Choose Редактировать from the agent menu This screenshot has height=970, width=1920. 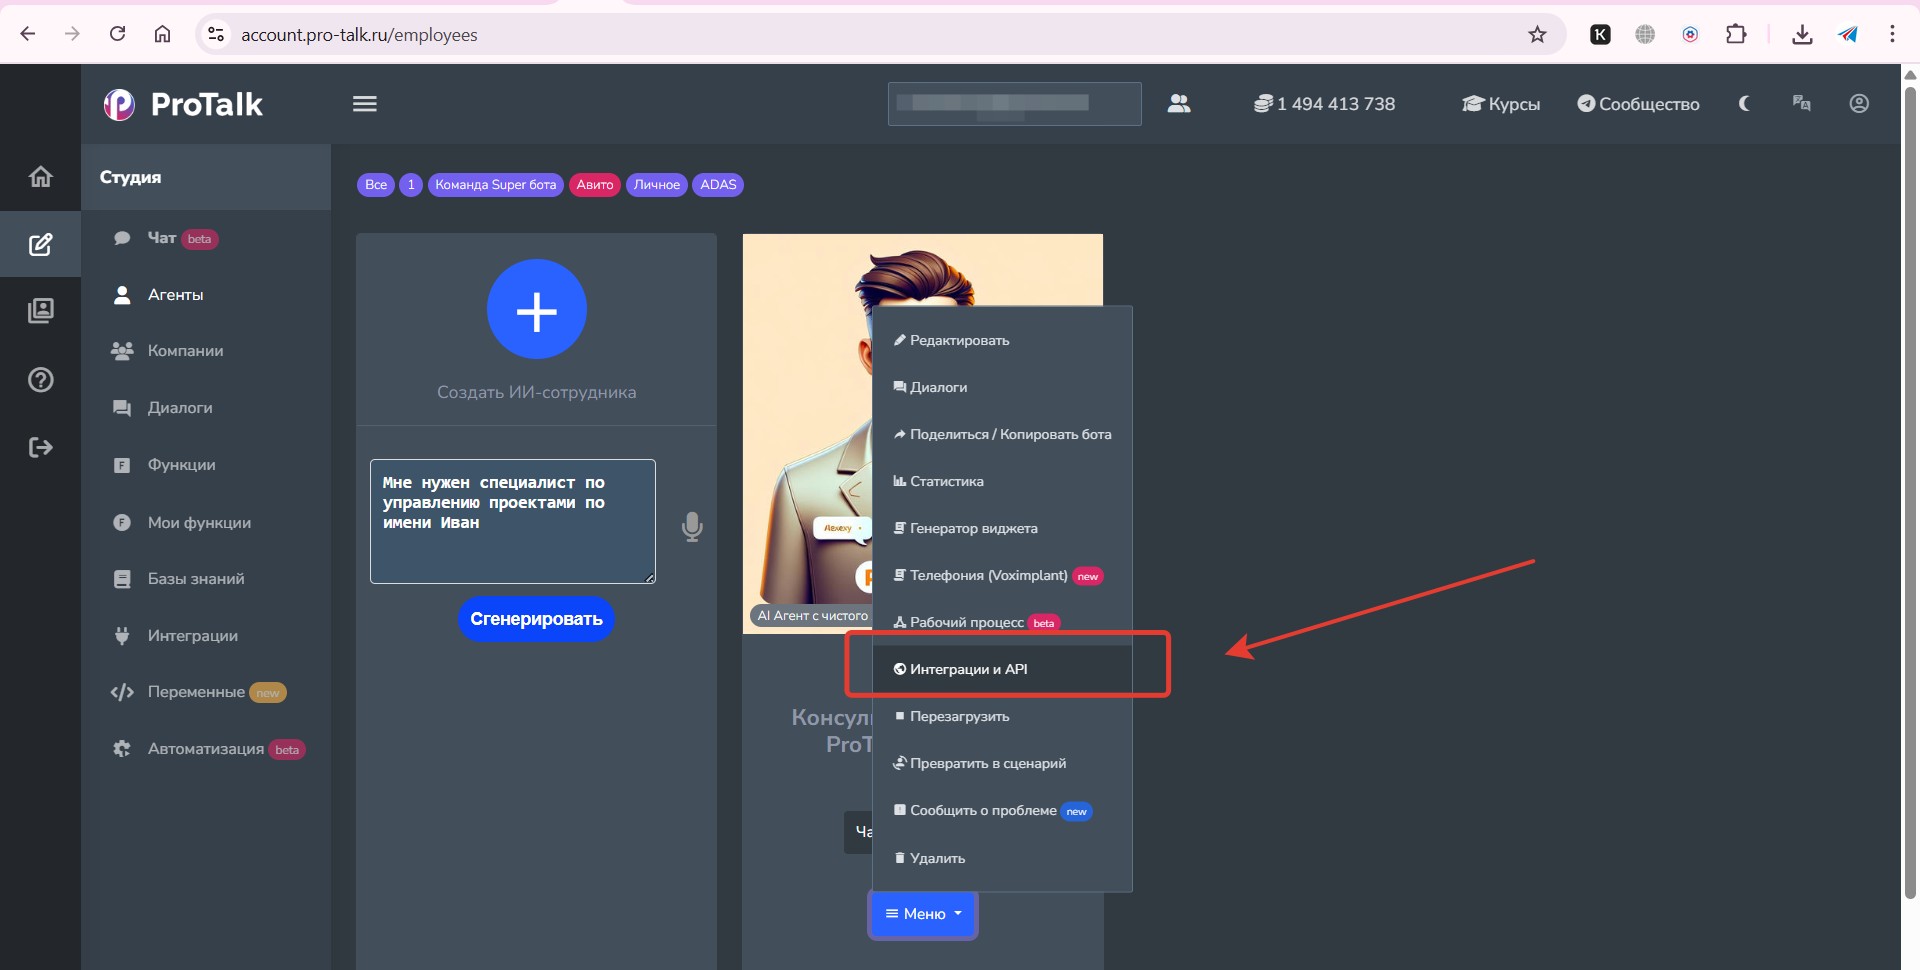(959, 341)
